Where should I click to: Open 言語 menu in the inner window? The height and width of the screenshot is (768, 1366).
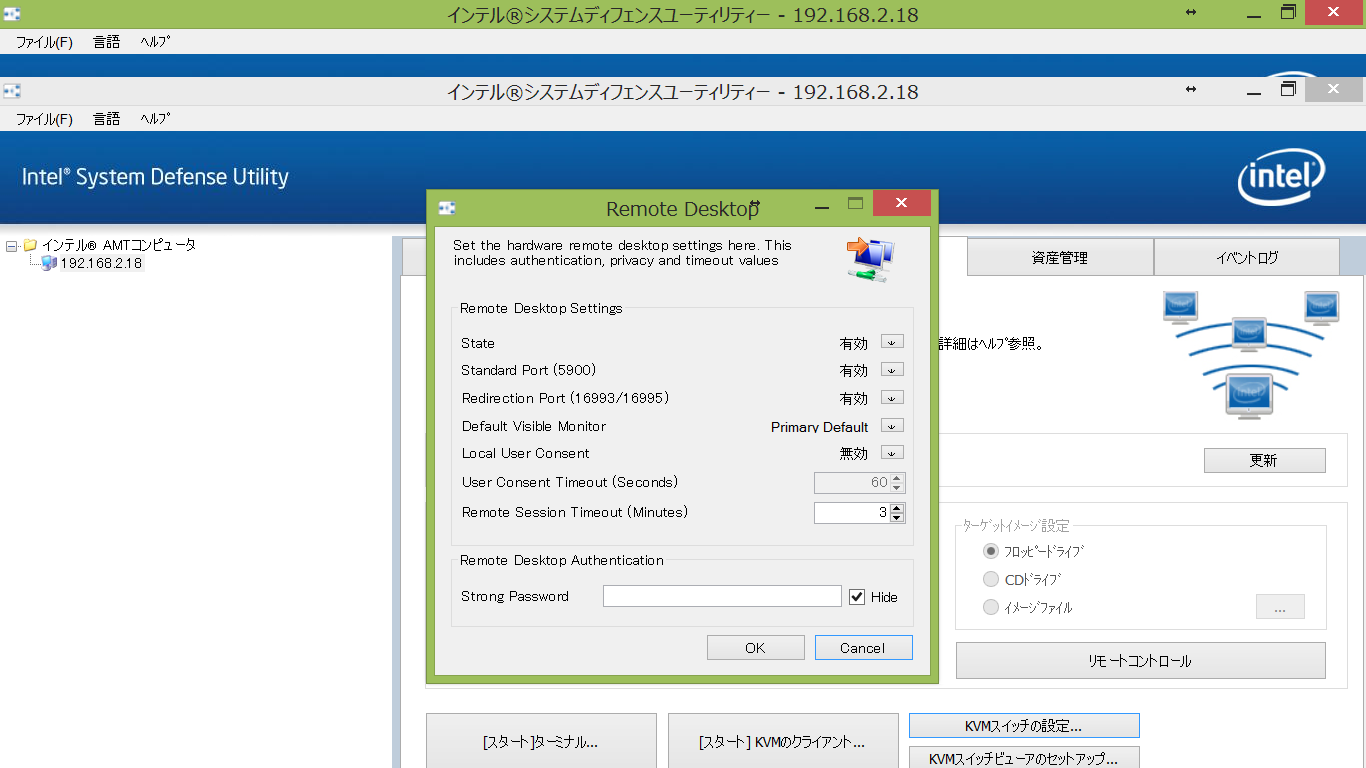(x=107, y=119)
